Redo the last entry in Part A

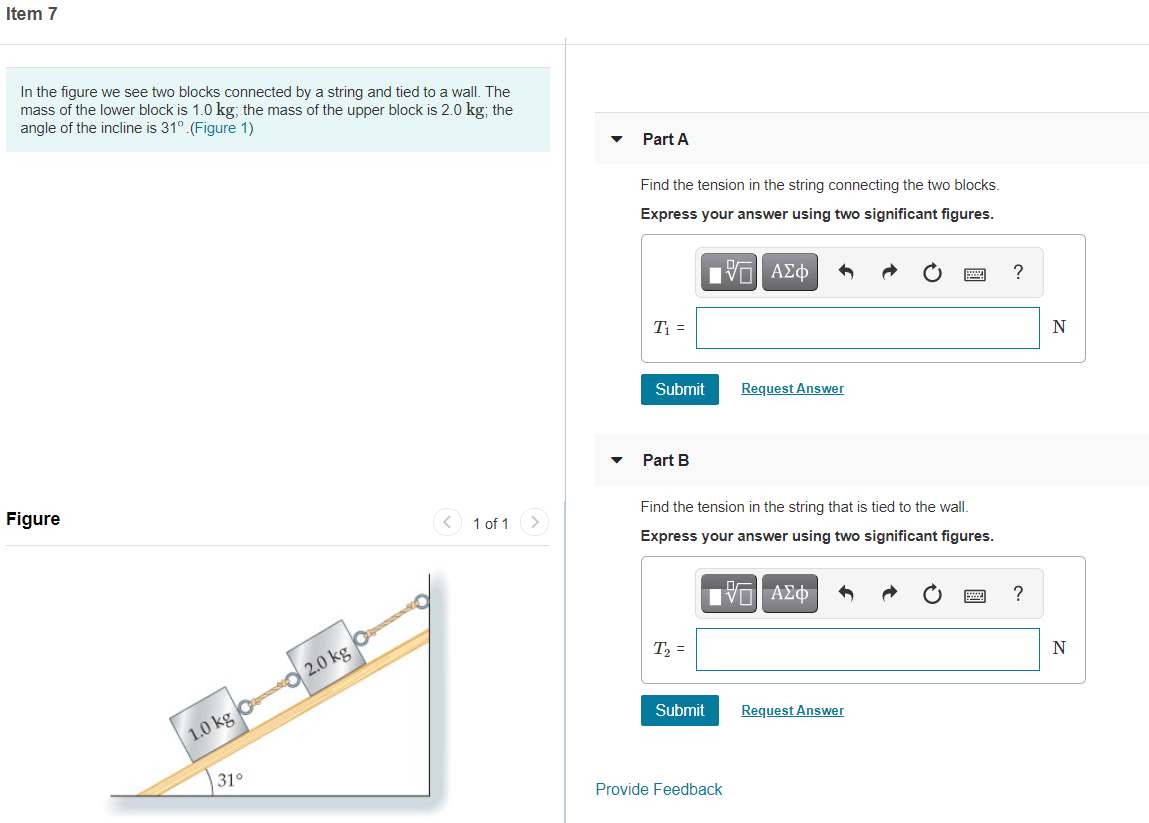889,271
